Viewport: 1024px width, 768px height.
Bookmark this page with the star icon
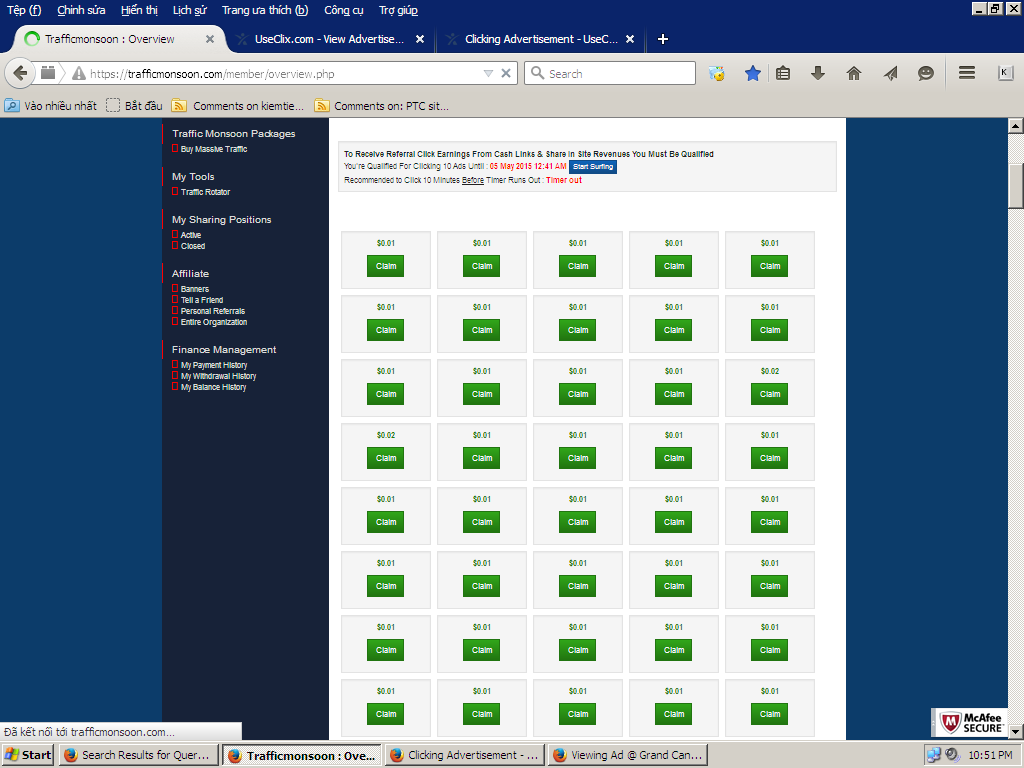coord(752,73)
